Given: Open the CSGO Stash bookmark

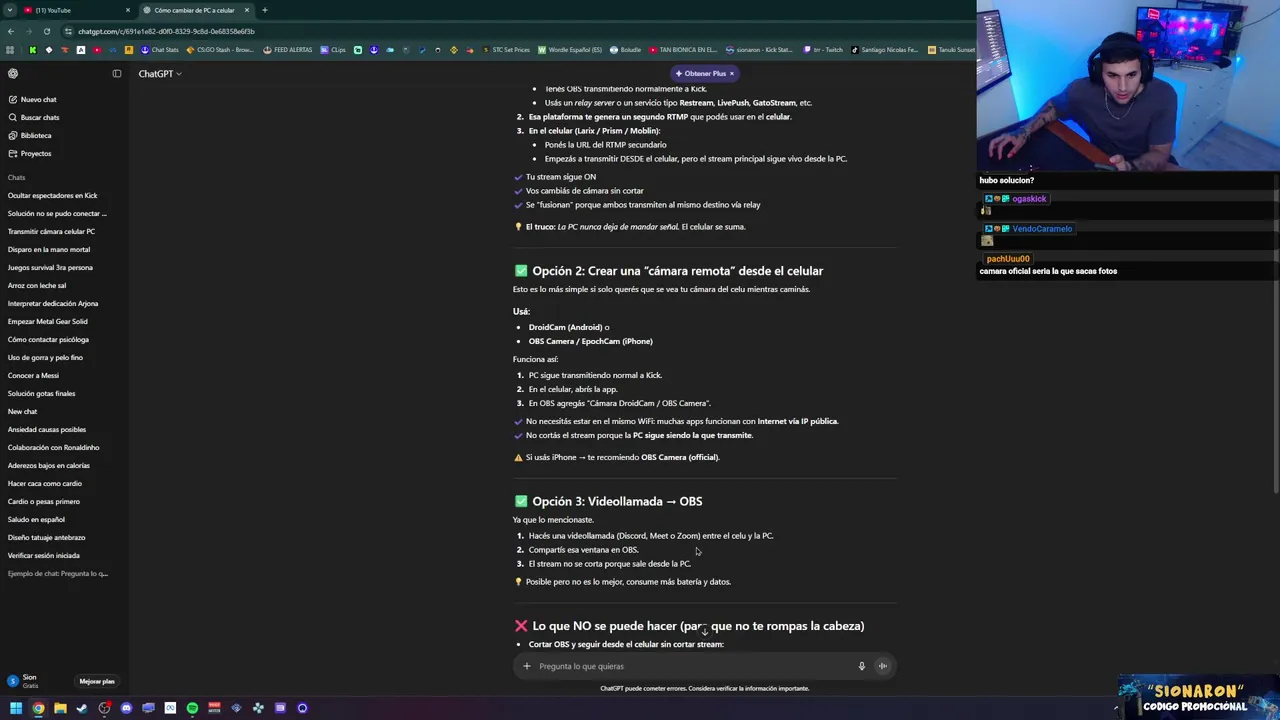Looking at the screenshot, I should point(221,50).
